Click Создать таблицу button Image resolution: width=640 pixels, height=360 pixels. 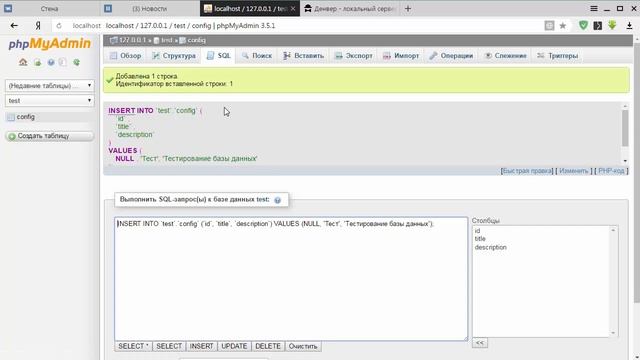pyautogui.click(x=49, y=136)
